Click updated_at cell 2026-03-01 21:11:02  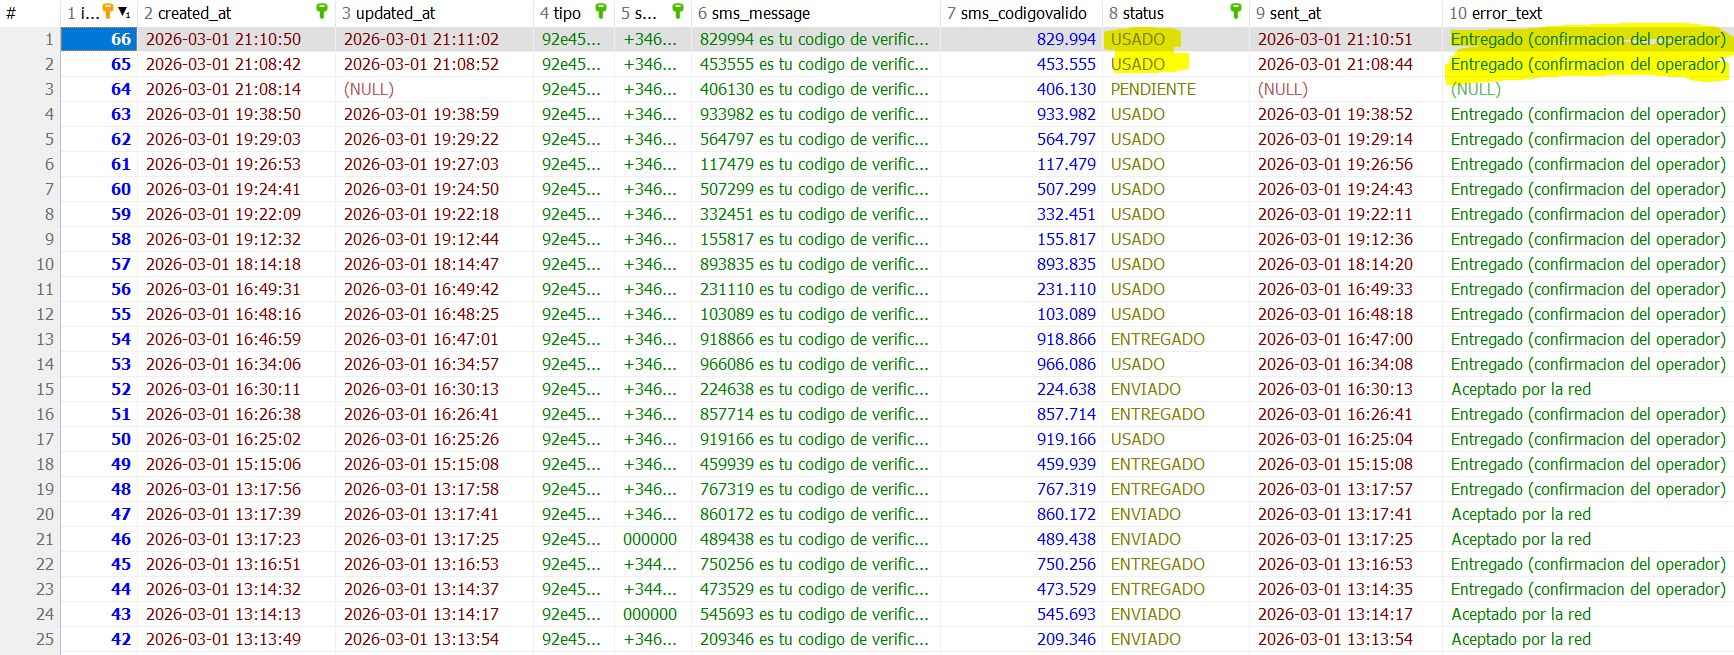coord(421,39)
